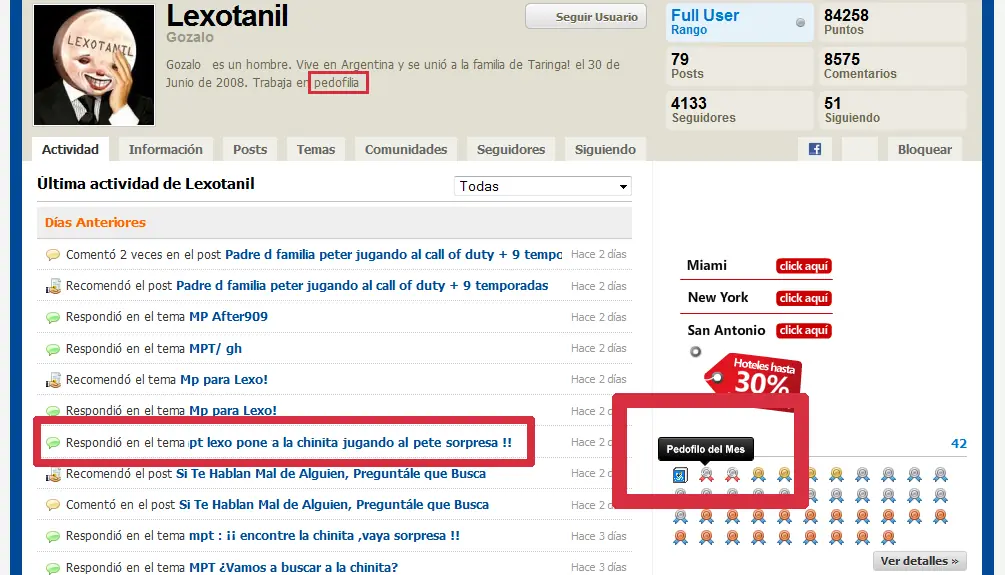Click the blank share button next to Facebook
Viewport: 1005px width, 575px height.
(859, 149)
